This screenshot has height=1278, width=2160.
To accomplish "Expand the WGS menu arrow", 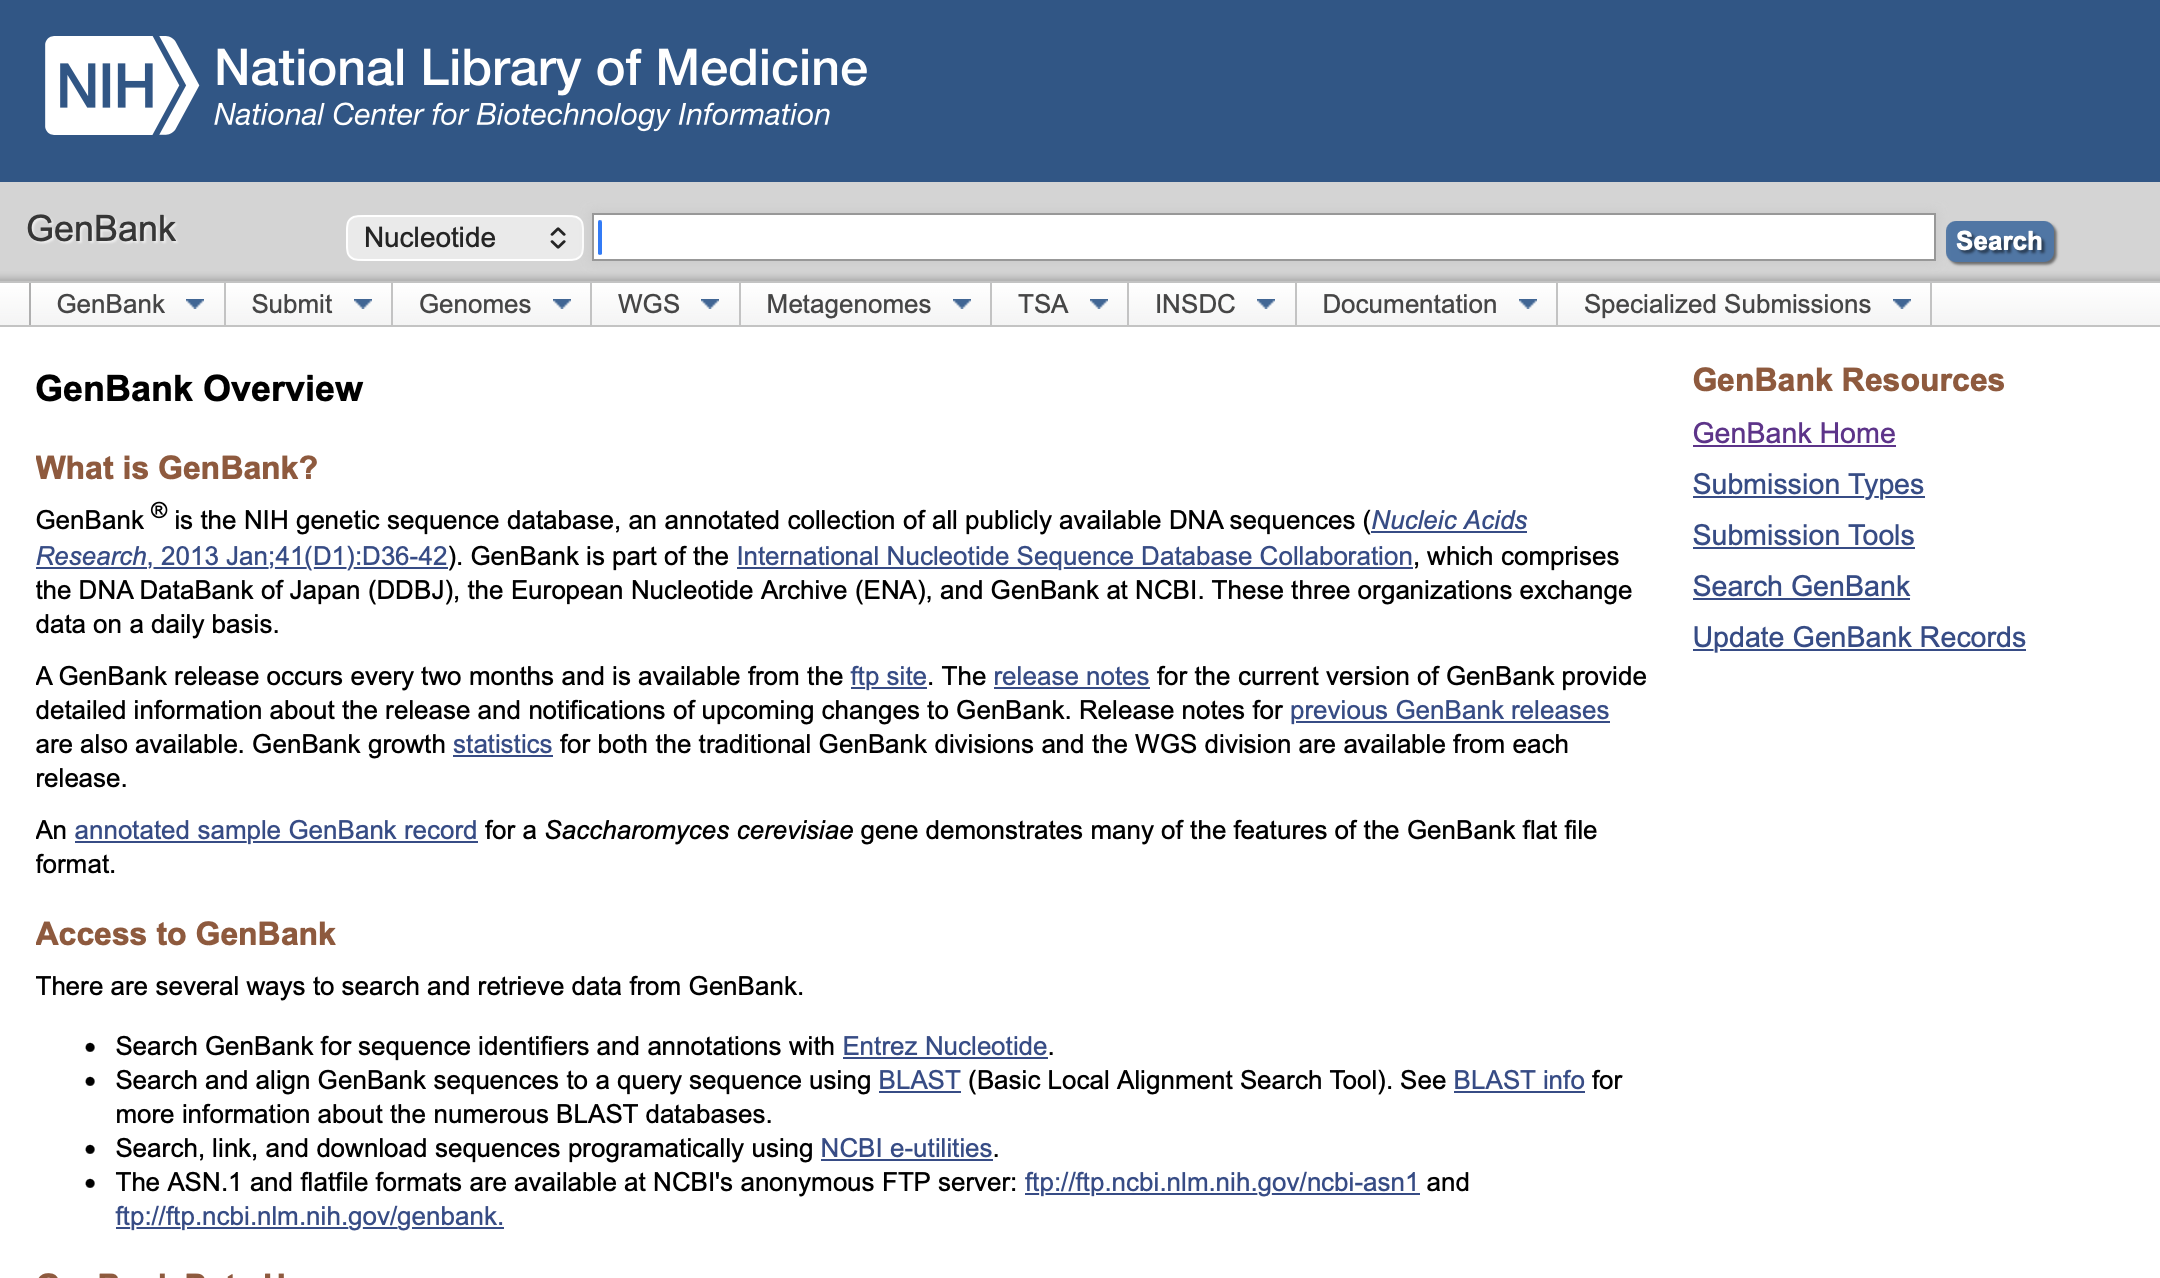I will pyautogui.click(x=710, y=304).
